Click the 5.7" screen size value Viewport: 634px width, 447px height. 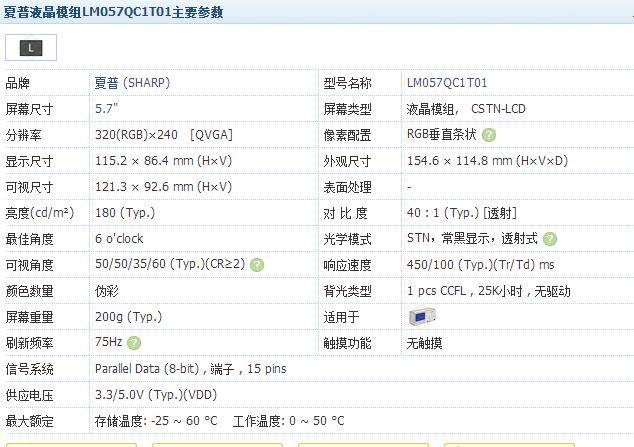(x=106, y=109)
